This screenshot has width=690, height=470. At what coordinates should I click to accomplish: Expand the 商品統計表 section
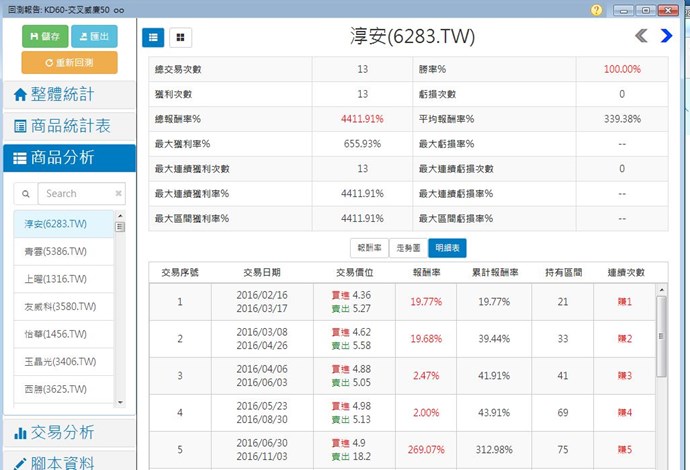click(68, 126)
